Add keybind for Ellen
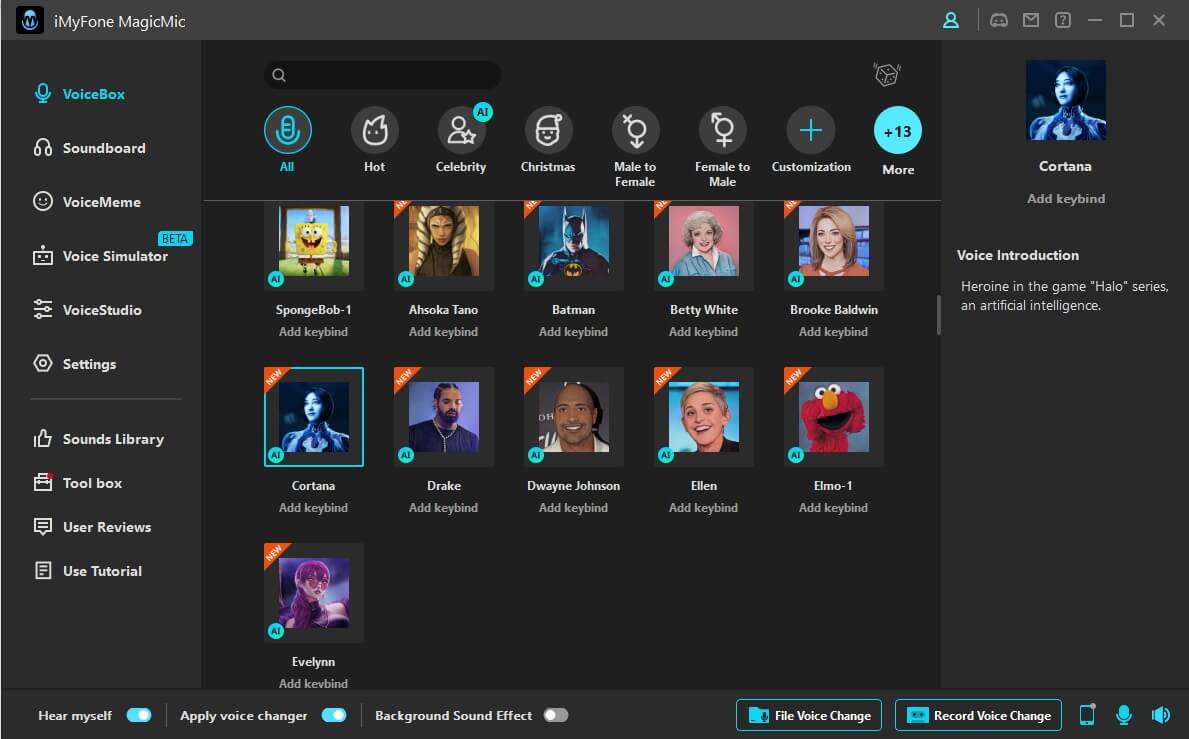The height and width of the screenshot is (739, 1189). point(704,508)
